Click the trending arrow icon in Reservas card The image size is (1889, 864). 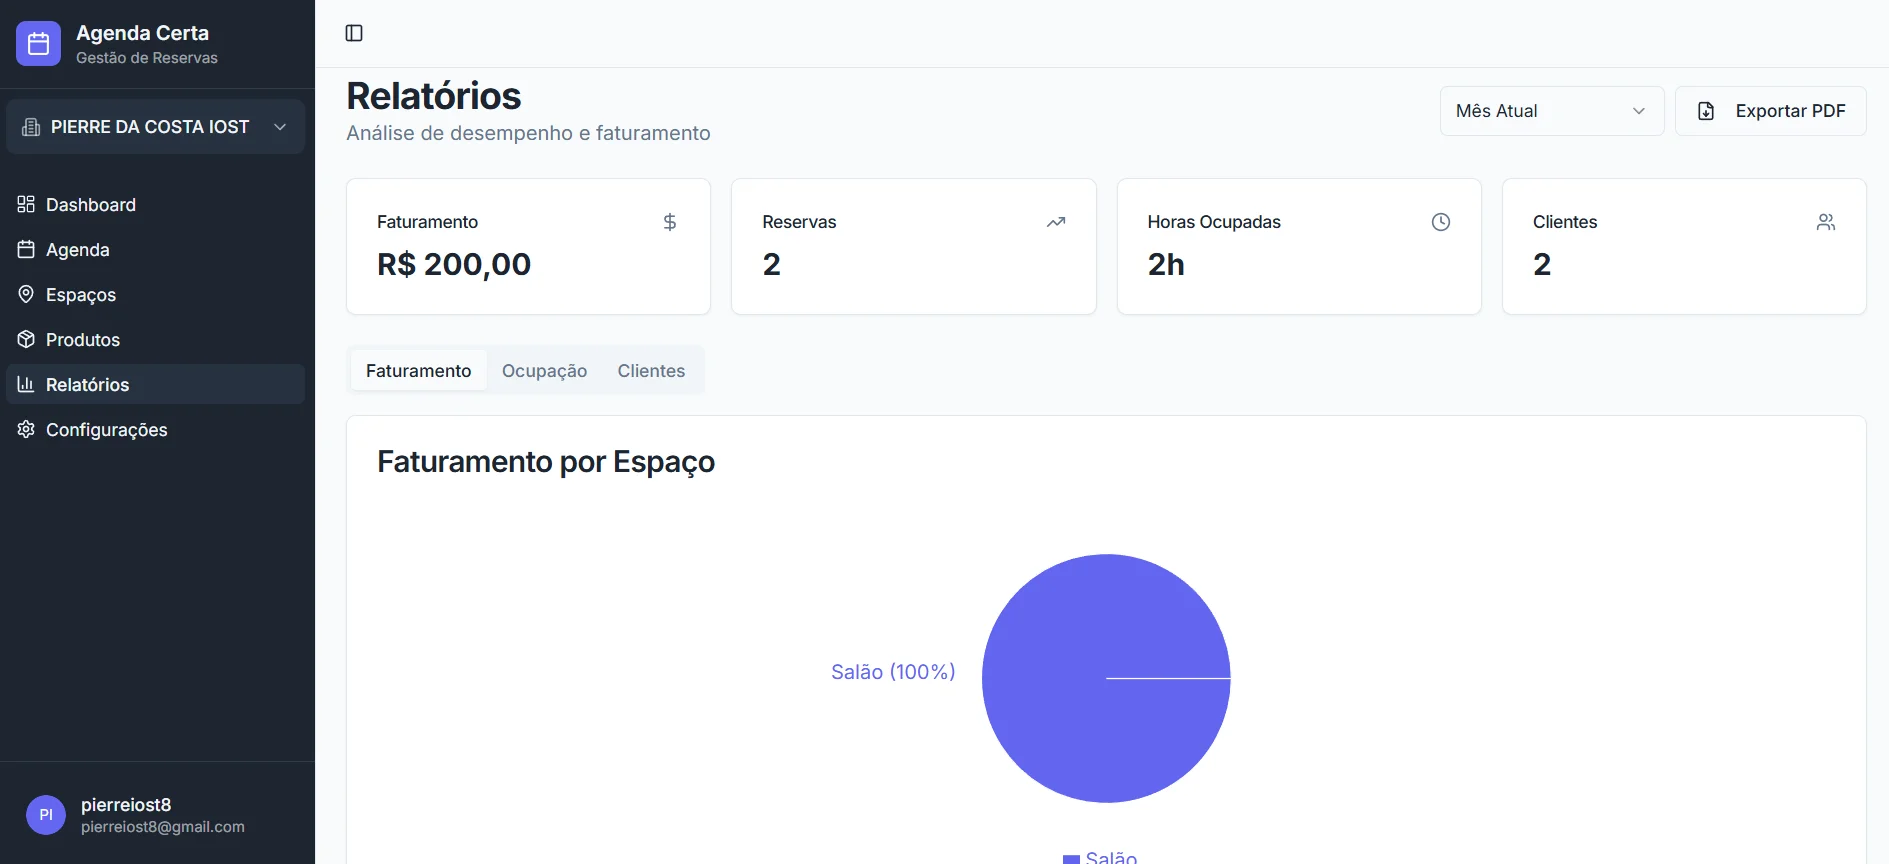click(1055, 222)
